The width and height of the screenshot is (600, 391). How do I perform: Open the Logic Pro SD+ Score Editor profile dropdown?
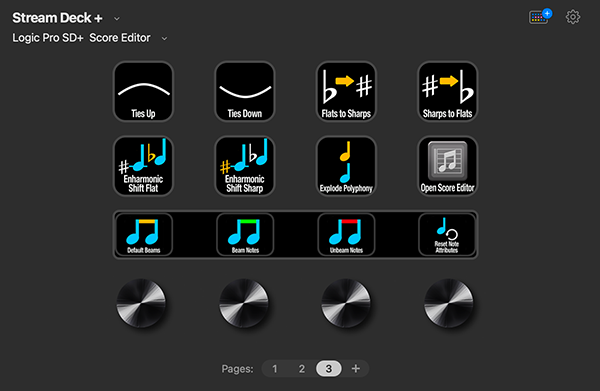tap(164, 38)
